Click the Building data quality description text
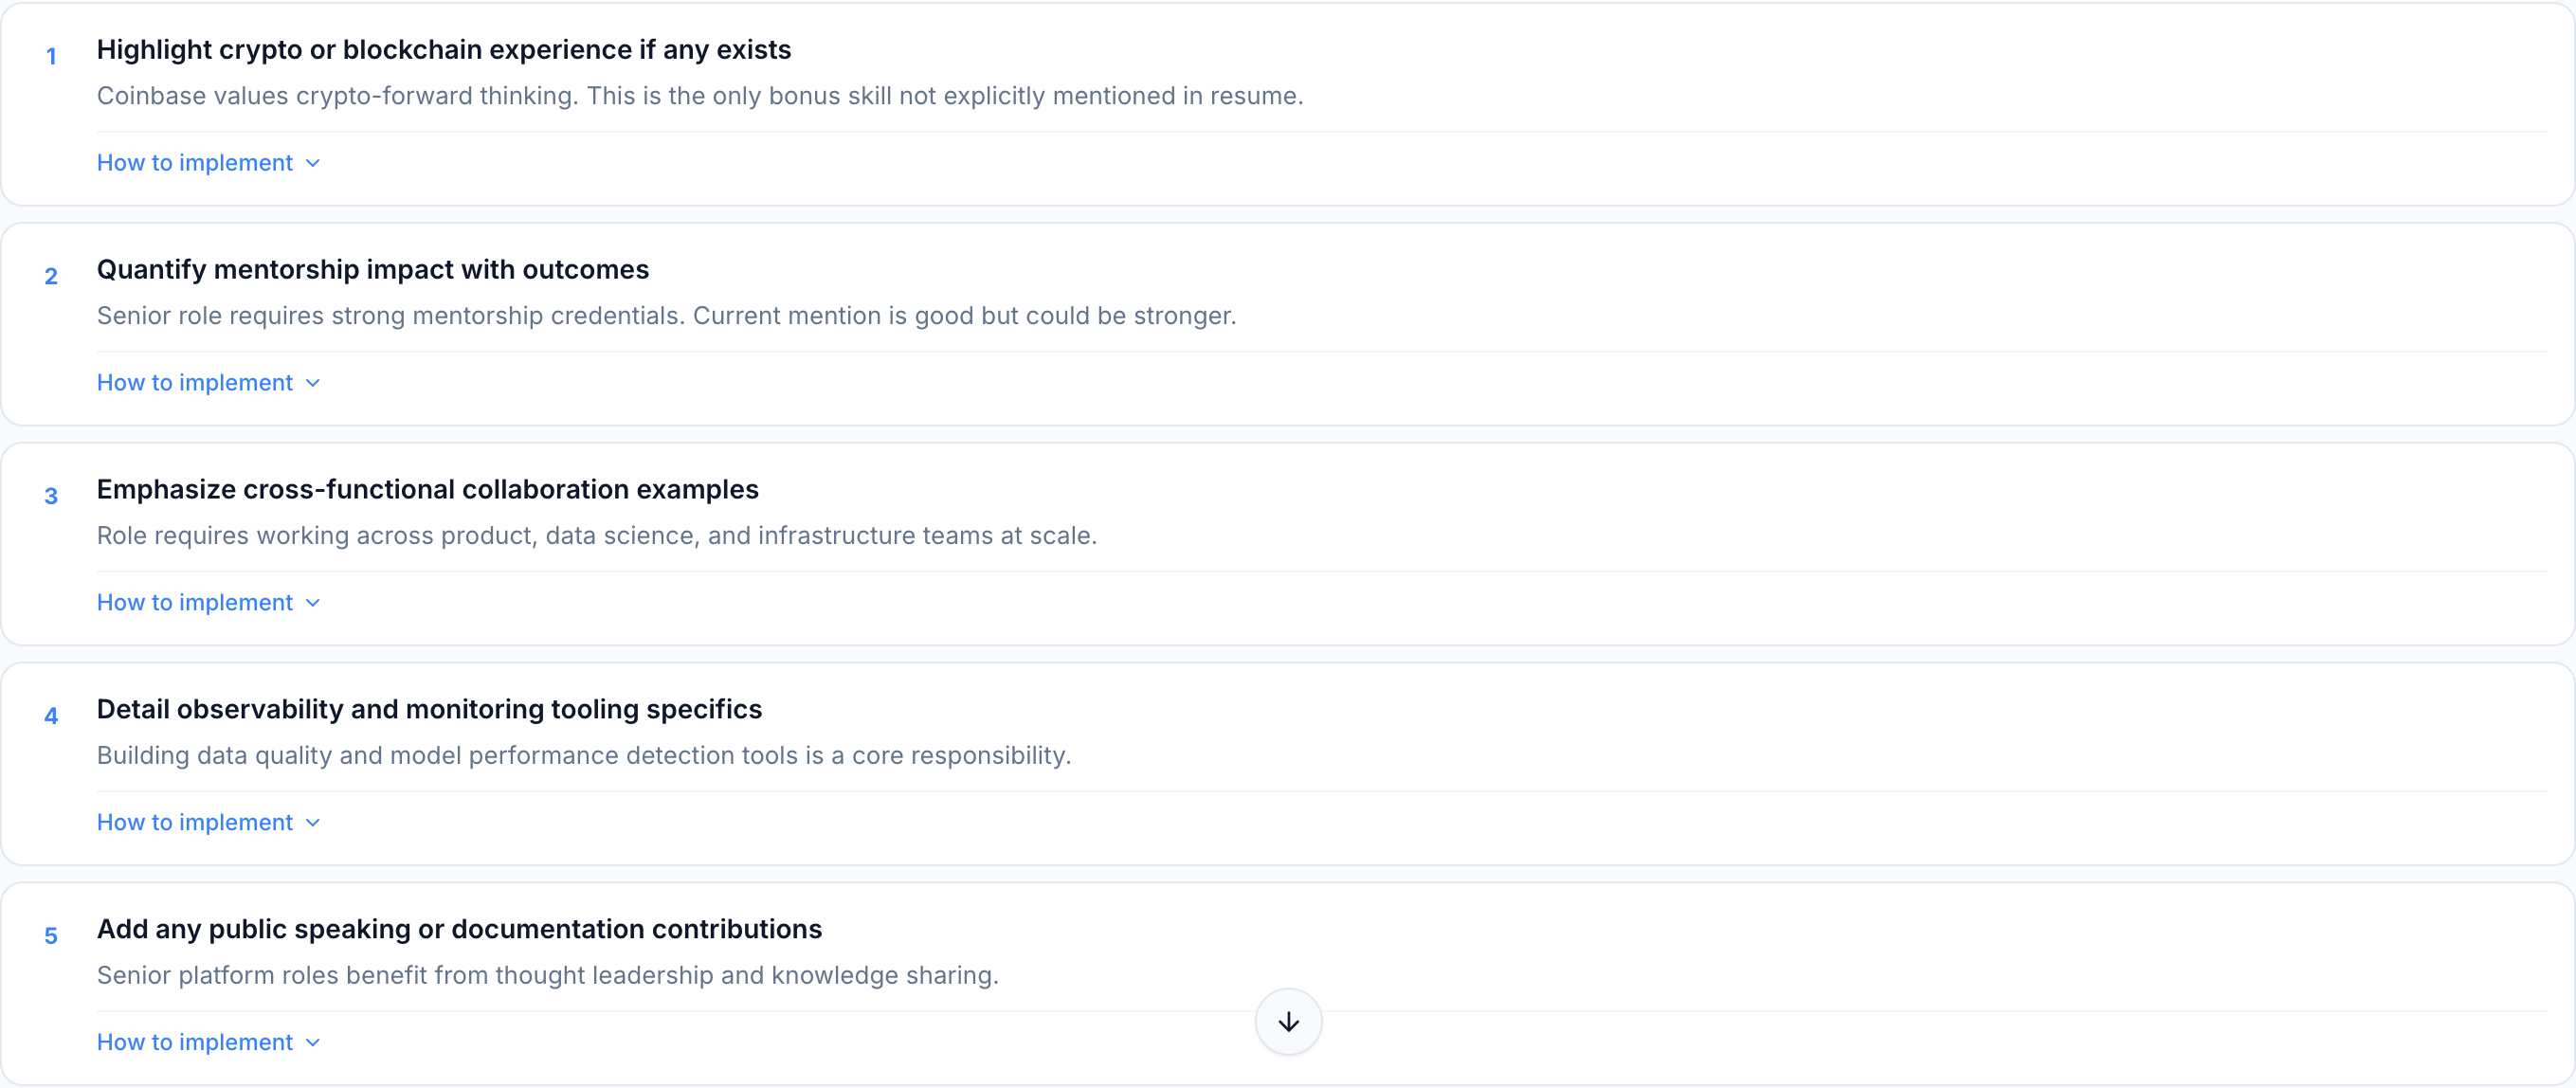 pyautogui.click(x=583, y=756)
